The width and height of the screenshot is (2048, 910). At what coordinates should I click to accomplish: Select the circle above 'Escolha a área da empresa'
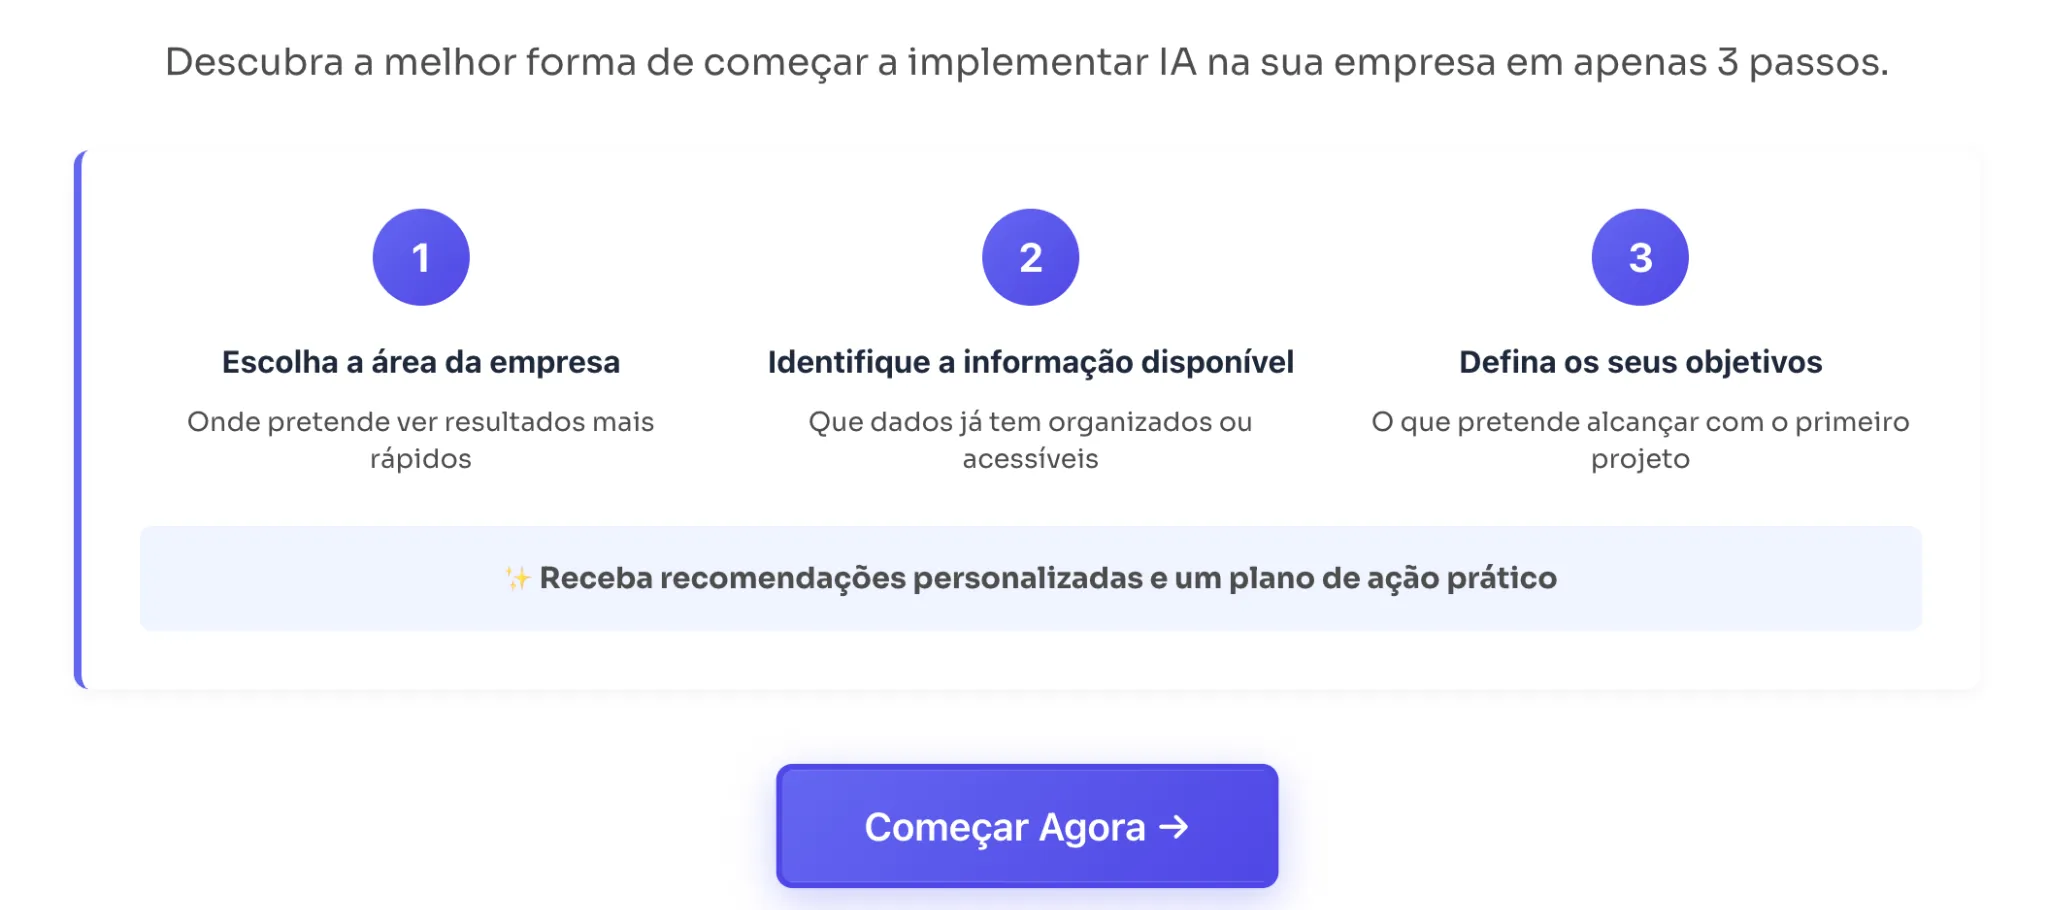[421, 256]
